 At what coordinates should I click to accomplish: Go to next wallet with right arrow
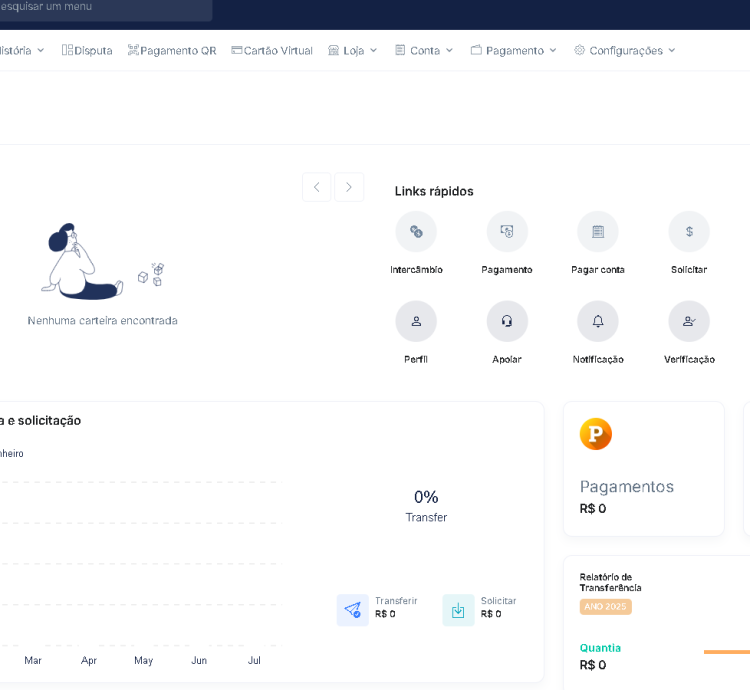click(349, 187)
